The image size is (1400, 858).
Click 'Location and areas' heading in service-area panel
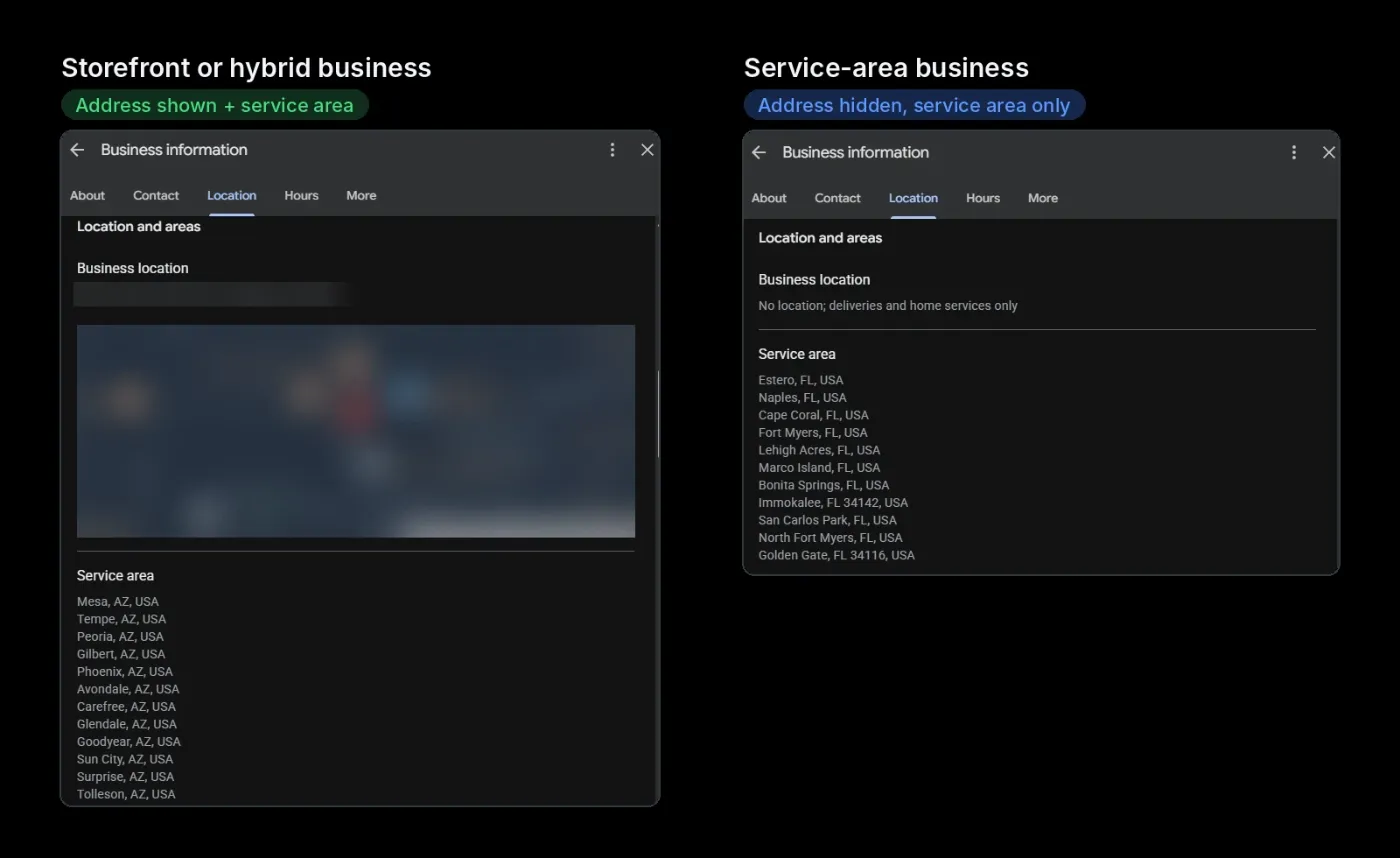[820, 238]
